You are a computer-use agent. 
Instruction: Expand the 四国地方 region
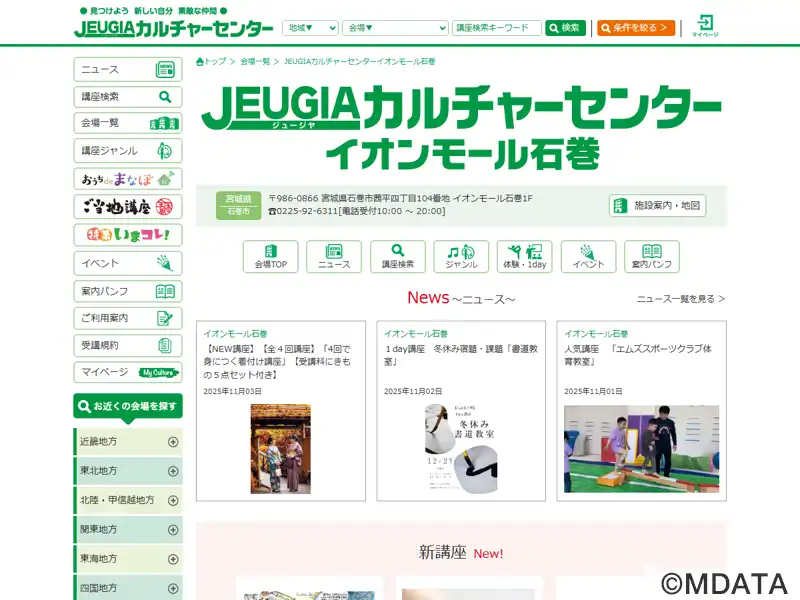(128, 588)
